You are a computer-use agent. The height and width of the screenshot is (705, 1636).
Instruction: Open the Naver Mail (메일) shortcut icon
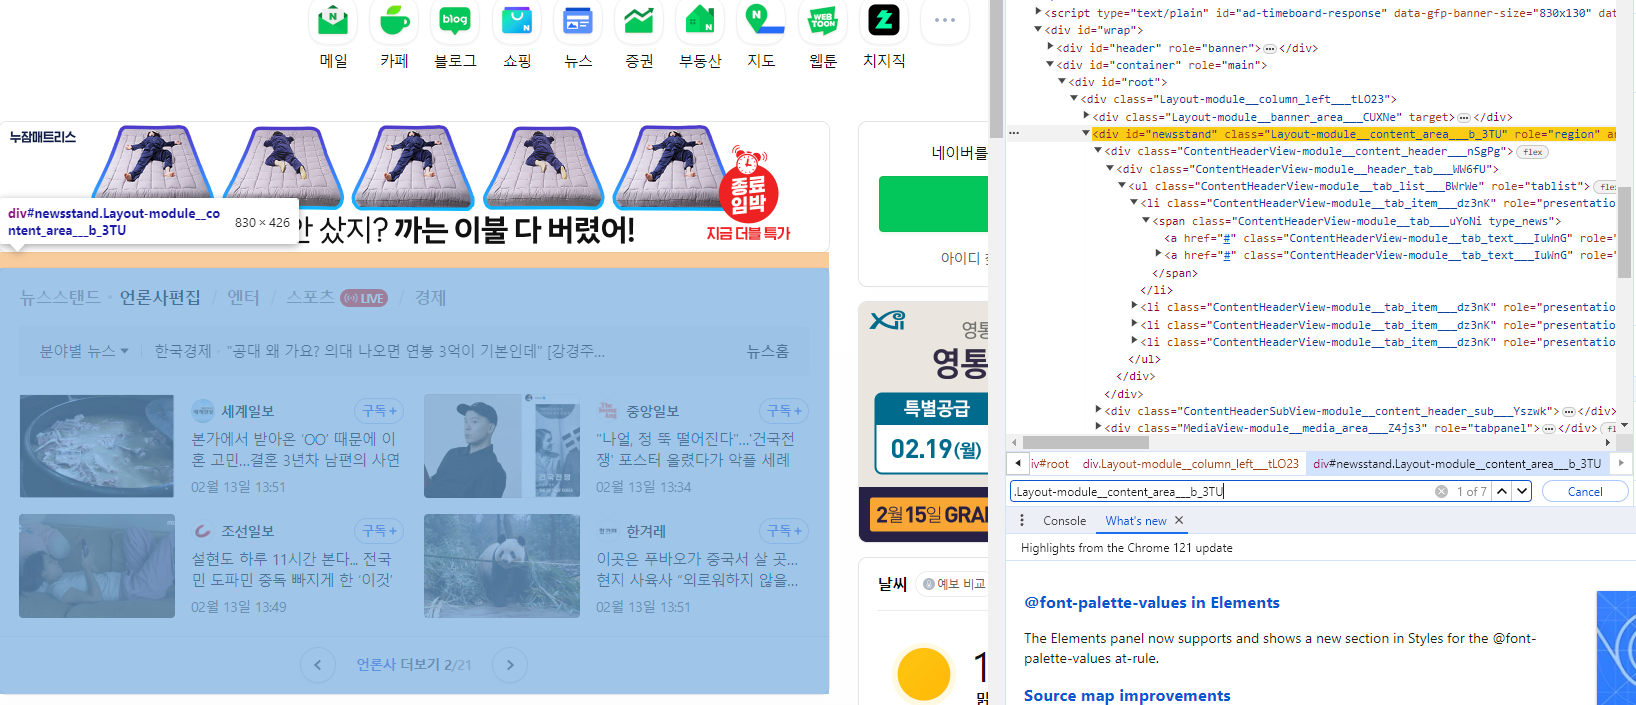(x=333, y=20)
